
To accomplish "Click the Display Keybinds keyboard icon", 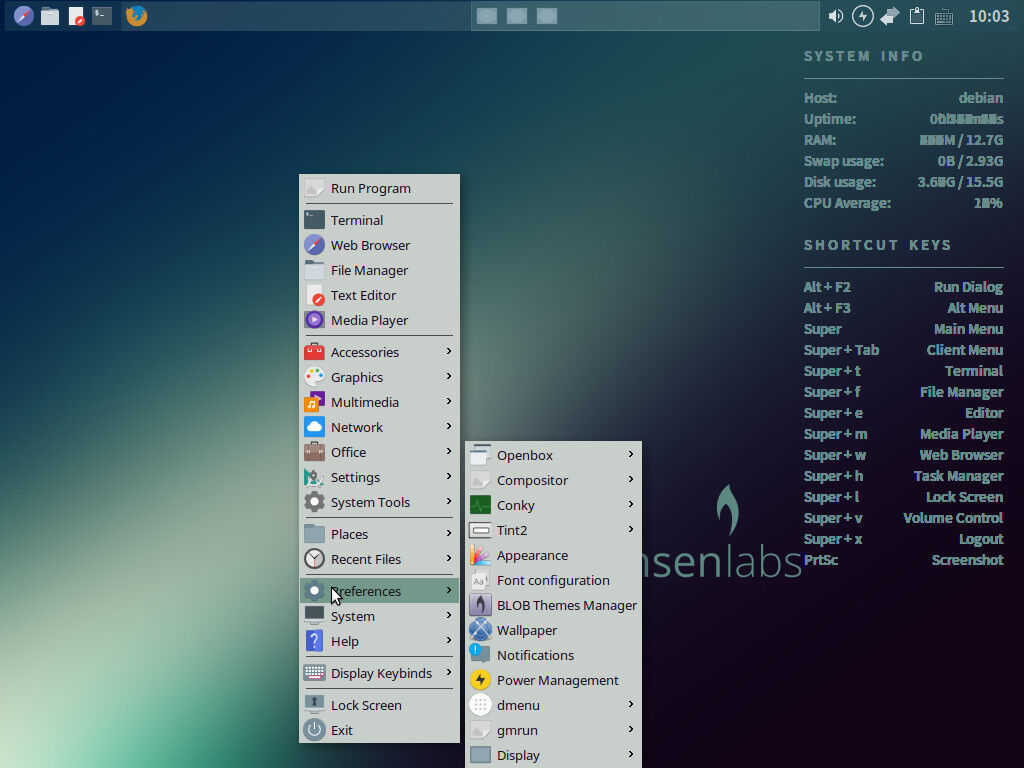I will pyautogui.click(x=314, y=673).
